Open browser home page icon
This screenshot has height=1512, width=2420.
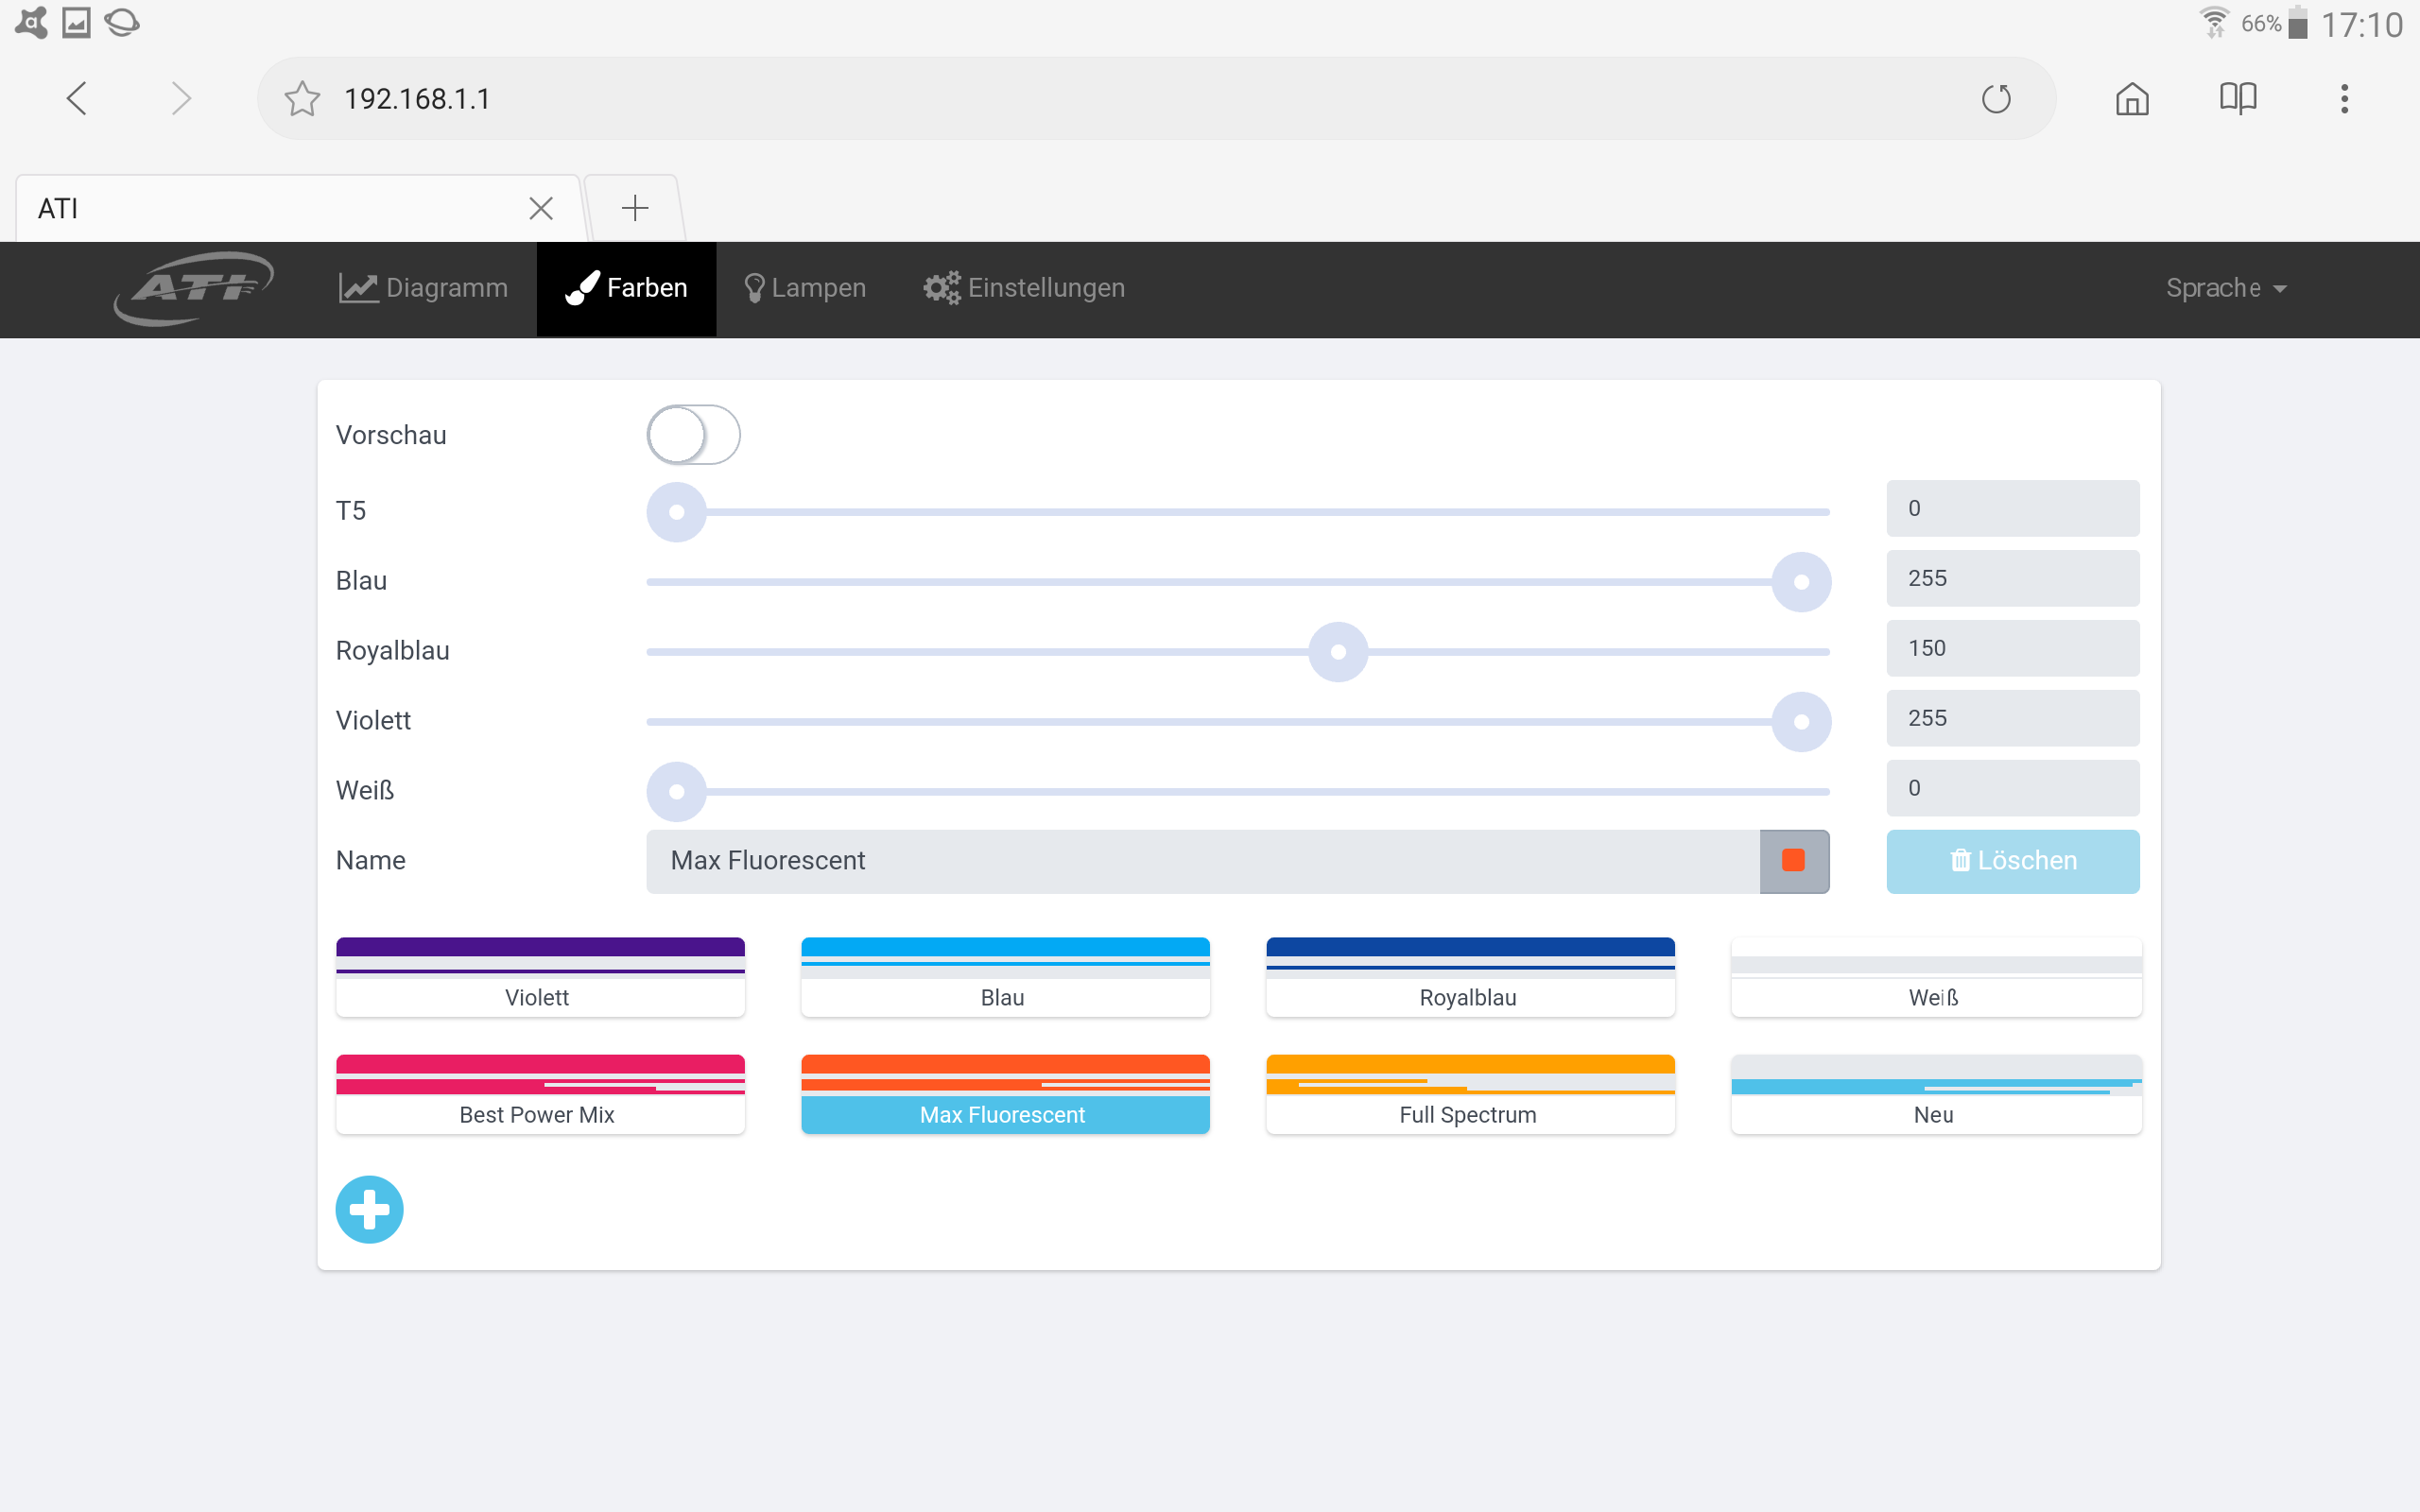2132,99
